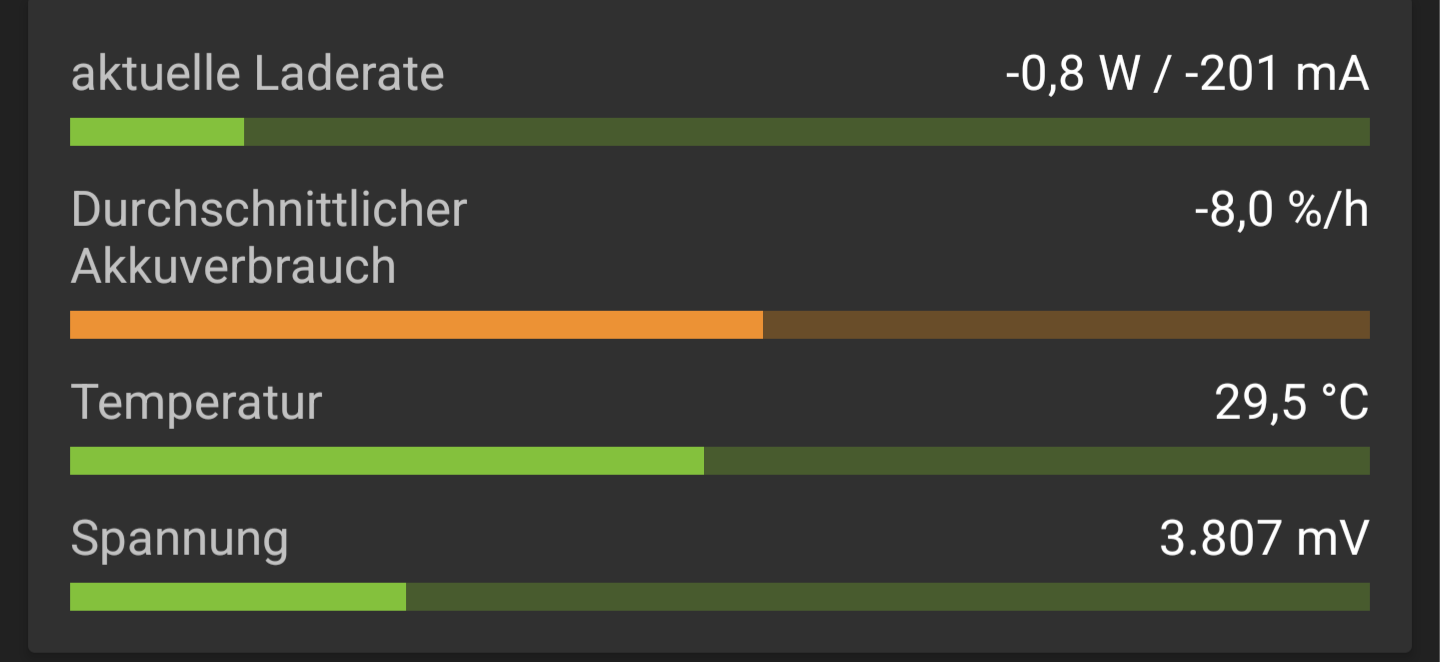The image size is (1440, 662).
Task: Click the dark unfilled Spannung bar section
Action: pyautogui.click(x=887, y=597)
